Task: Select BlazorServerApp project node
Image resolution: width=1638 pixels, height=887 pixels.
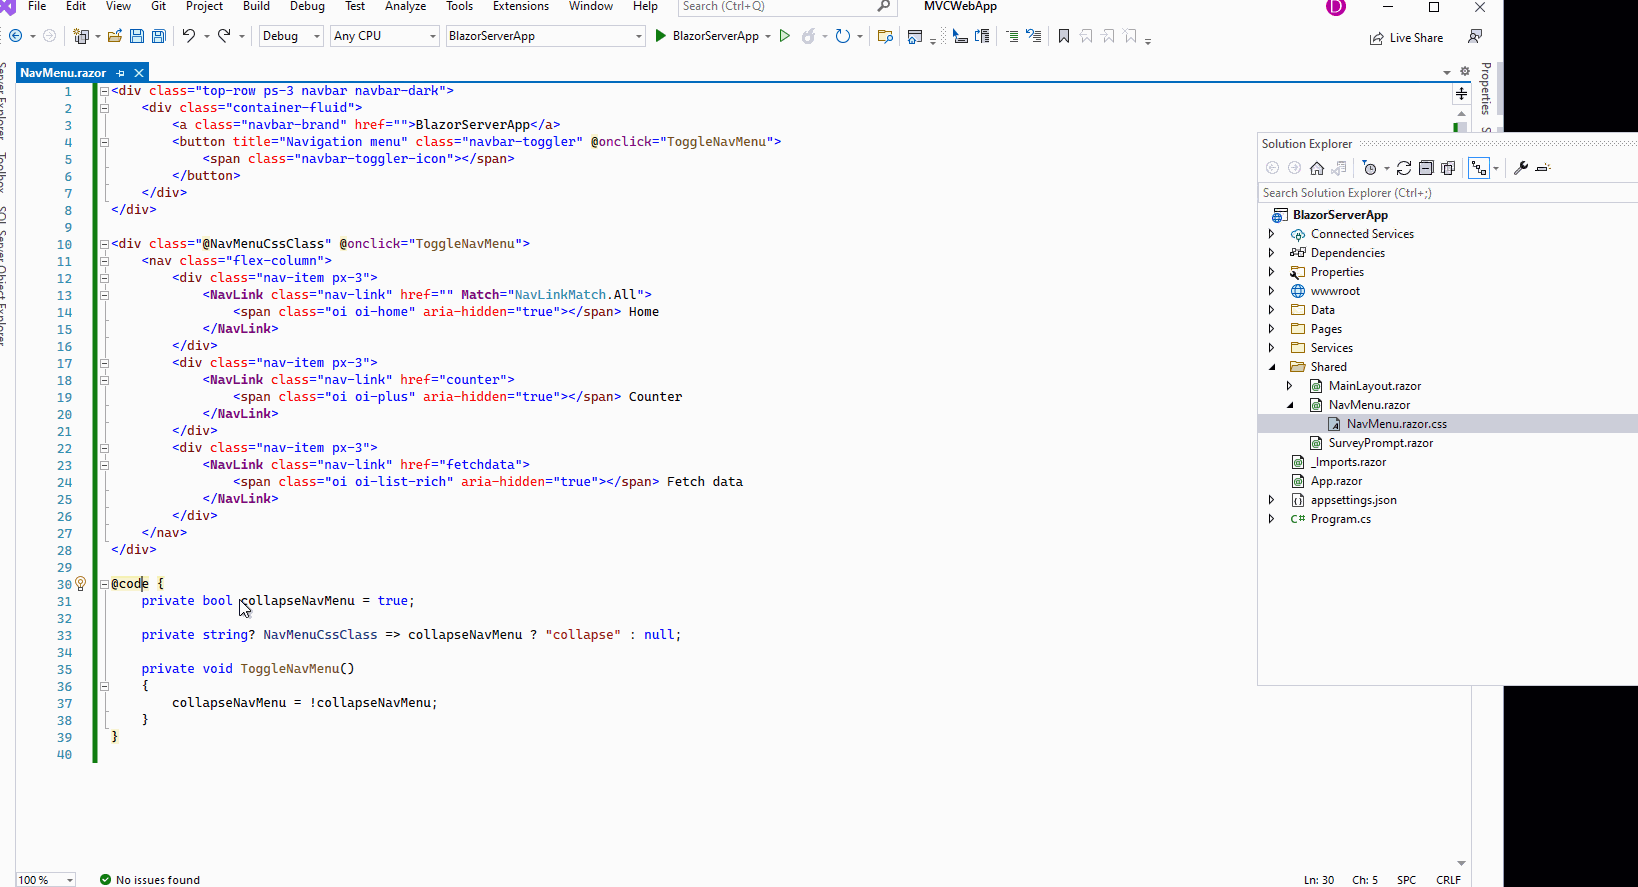Action: coord(1340,215)
